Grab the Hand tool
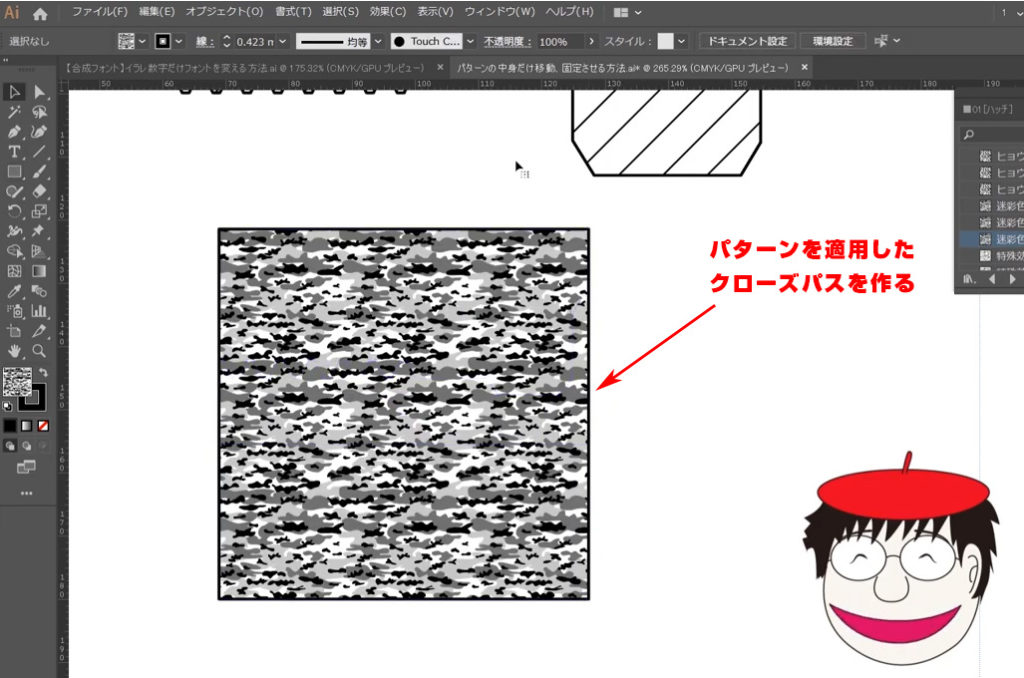The width and height of the screenshot is (1024, 678). click(x=13, y=351)
